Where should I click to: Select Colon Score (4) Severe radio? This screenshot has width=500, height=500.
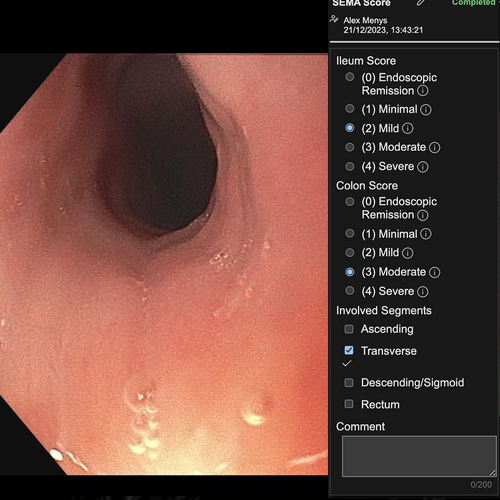pos(350,291)
